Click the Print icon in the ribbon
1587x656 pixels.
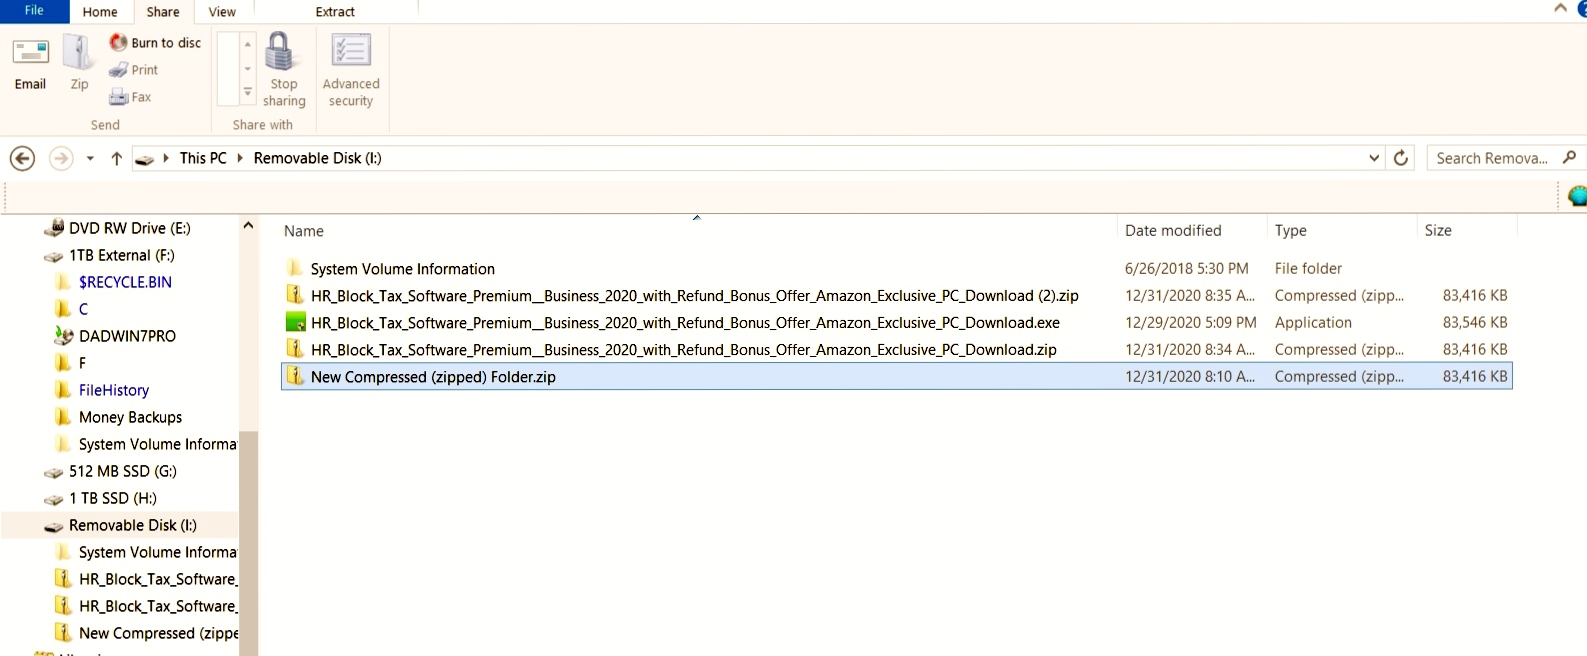(118, 70)
